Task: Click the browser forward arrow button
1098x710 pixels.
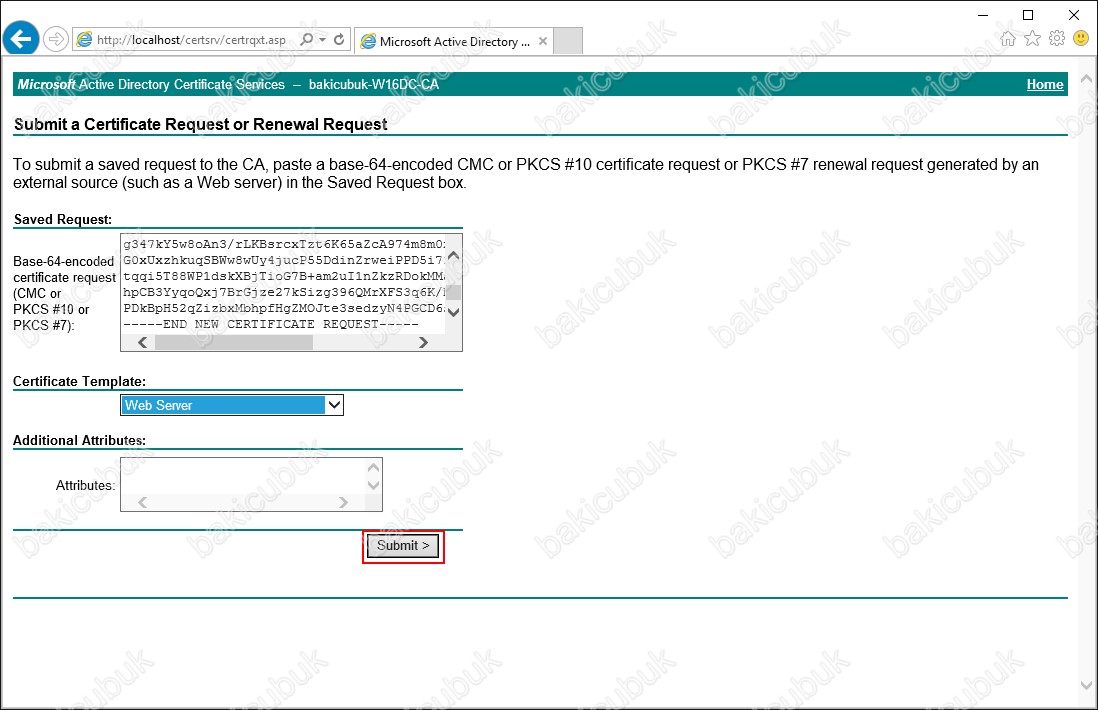Action: [55, 39]
